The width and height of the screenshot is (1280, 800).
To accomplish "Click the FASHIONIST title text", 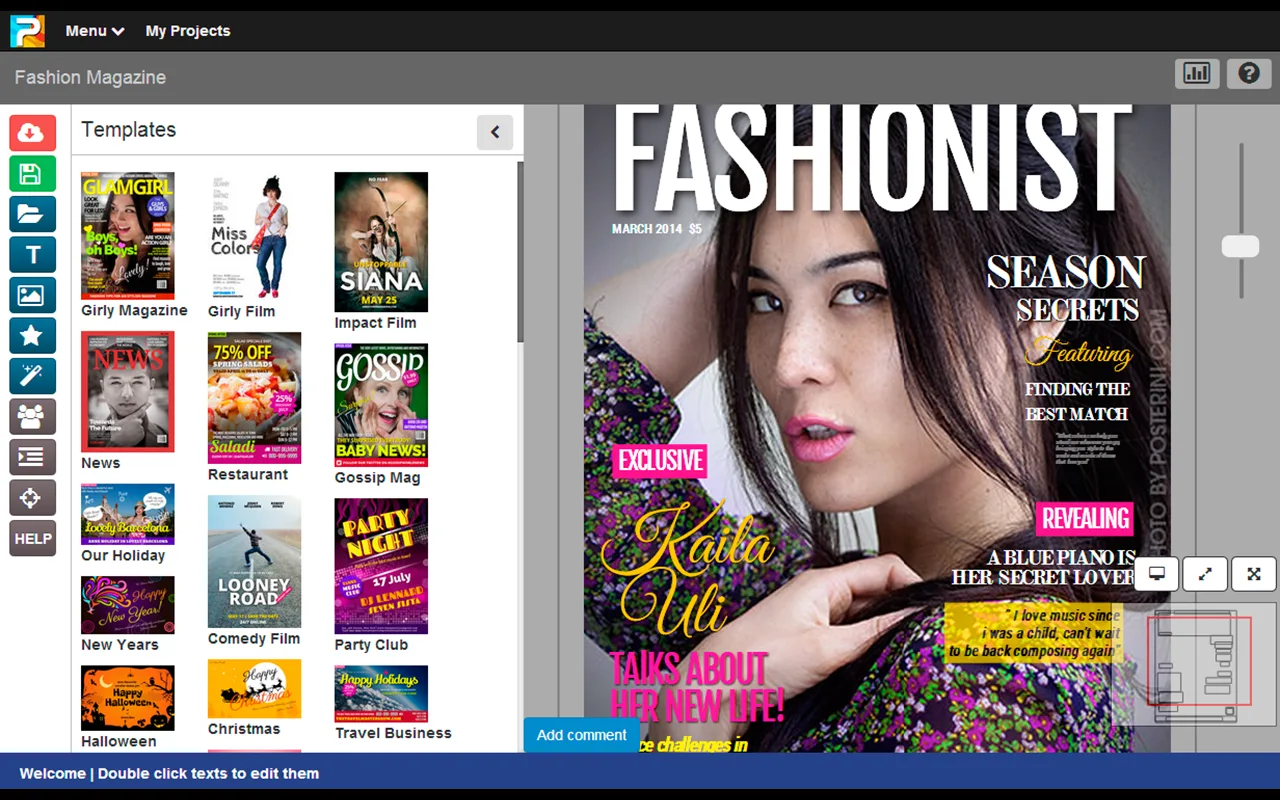I will 872,157.
